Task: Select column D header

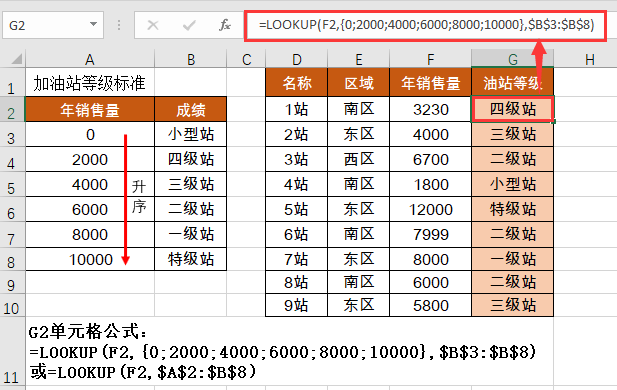Action: [x=297, y=59]
